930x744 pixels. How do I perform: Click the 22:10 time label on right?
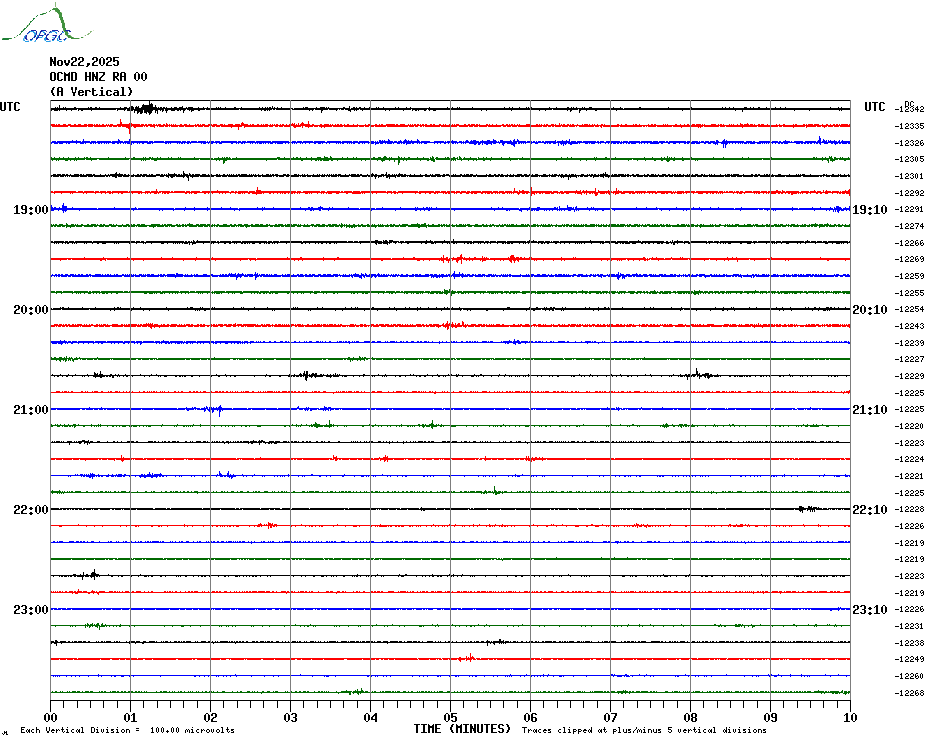[869, 509]
